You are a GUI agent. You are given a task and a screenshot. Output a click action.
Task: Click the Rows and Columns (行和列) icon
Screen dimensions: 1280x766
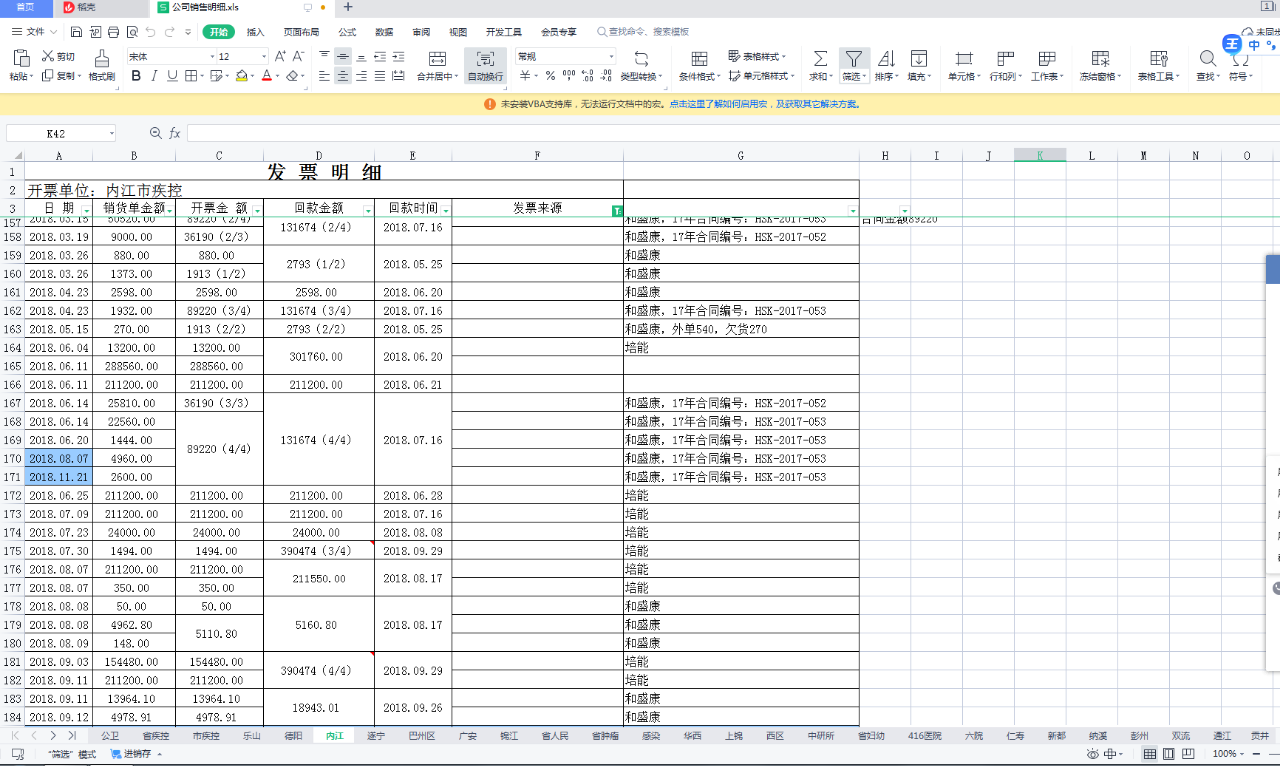[1006, 58]
